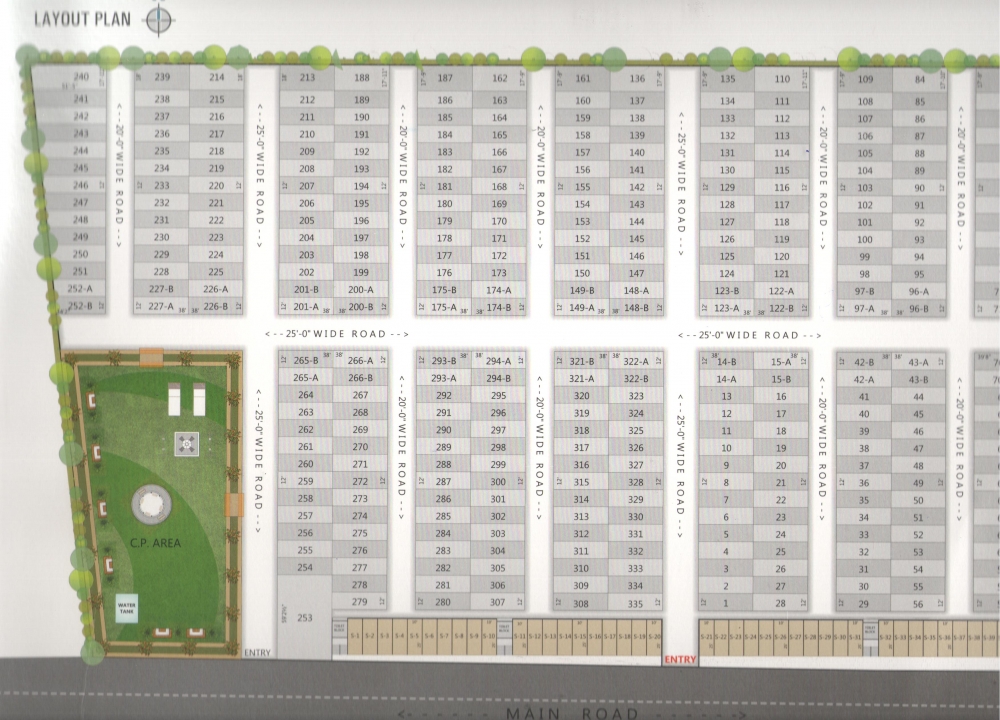Select plot 200-A
Image resolution: width=1000 pixels, height=720 pixels.
tap(361, 289)
